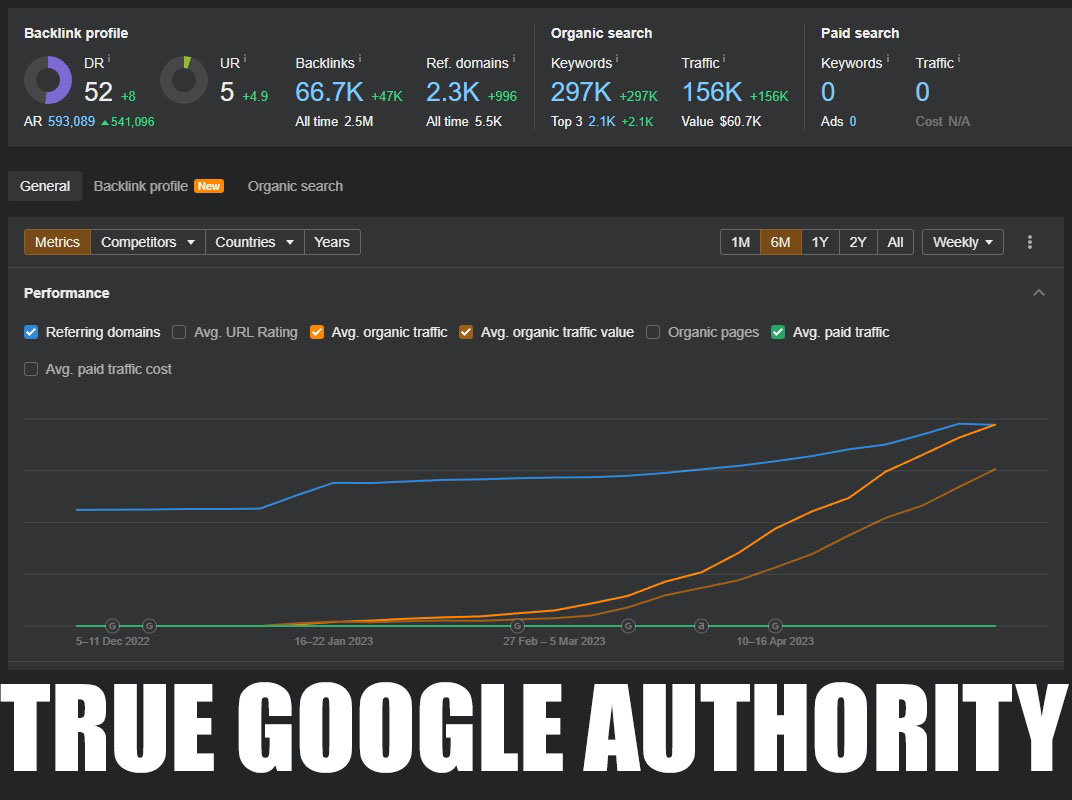Viewport: 1072px width, 800px height.
Task: Switch to the Organic search tab
Action: [294, 186]
